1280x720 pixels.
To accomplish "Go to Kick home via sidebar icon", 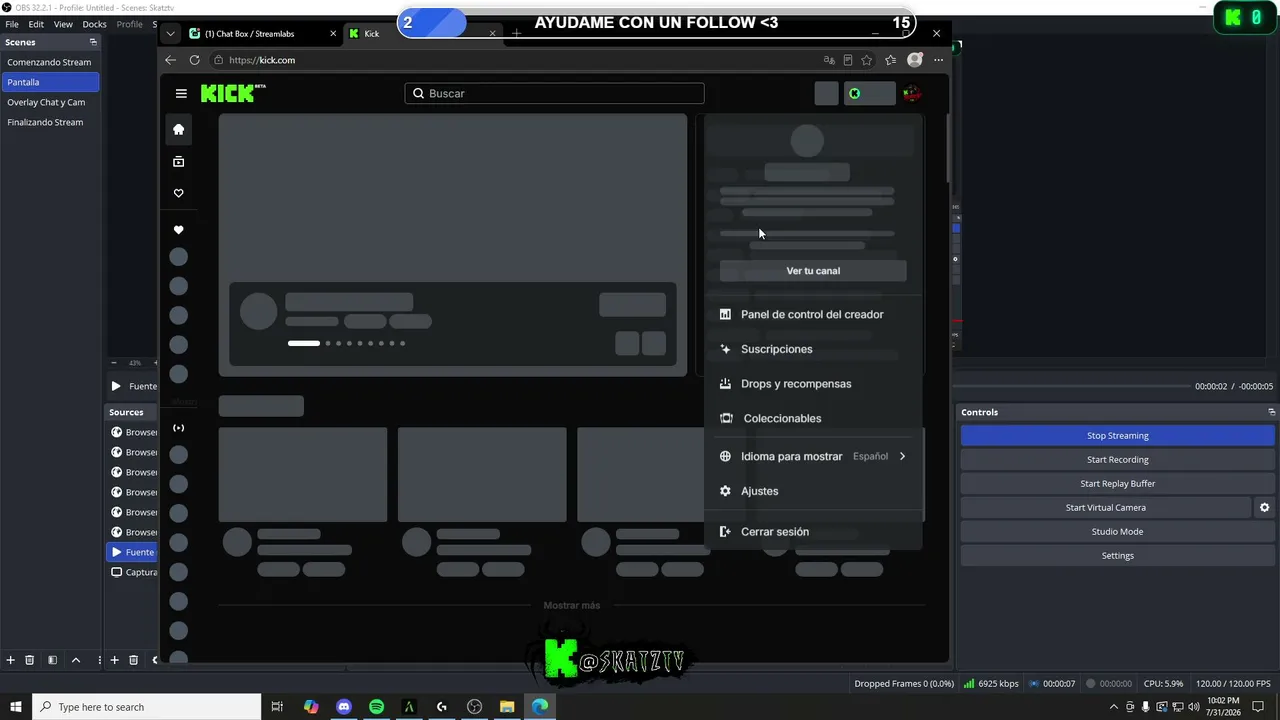I will (179, 129).
